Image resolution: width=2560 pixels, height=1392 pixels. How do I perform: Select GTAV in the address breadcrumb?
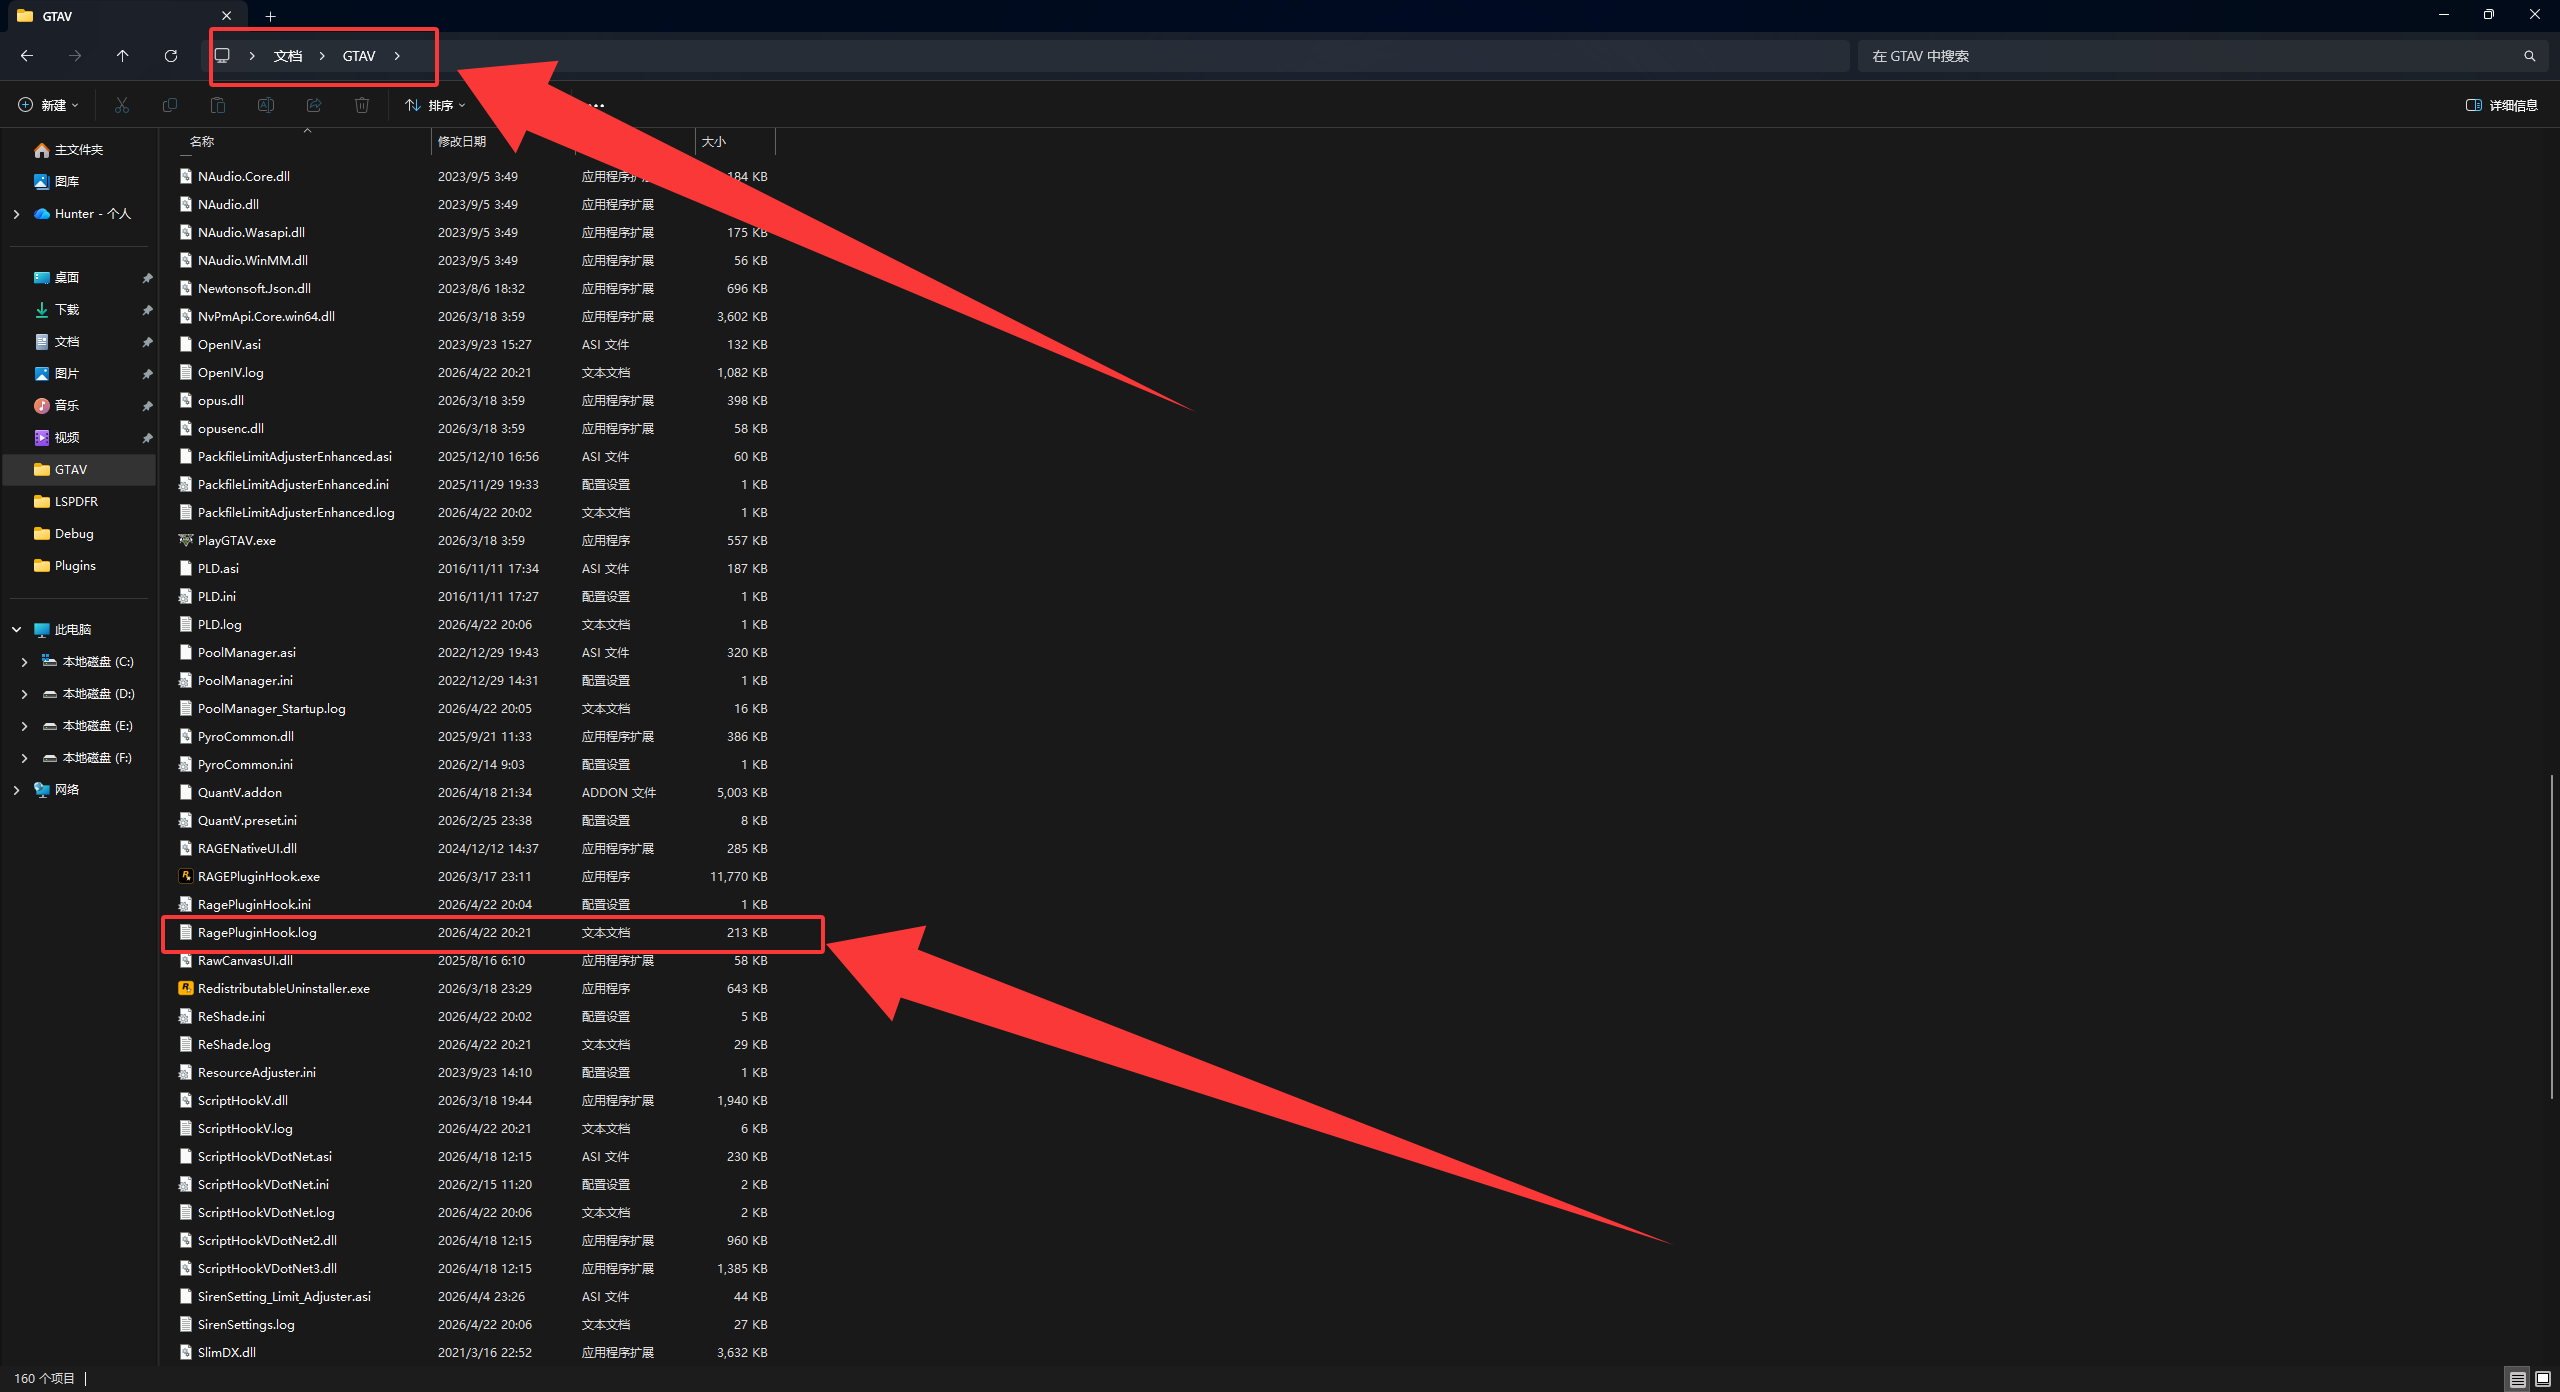[359, 56]
